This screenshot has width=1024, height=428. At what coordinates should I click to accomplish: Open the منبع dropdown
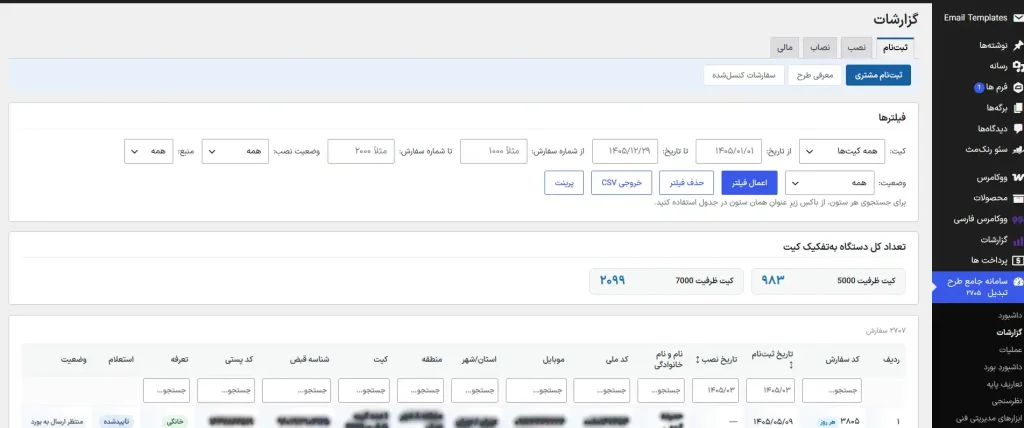point(148,151)
